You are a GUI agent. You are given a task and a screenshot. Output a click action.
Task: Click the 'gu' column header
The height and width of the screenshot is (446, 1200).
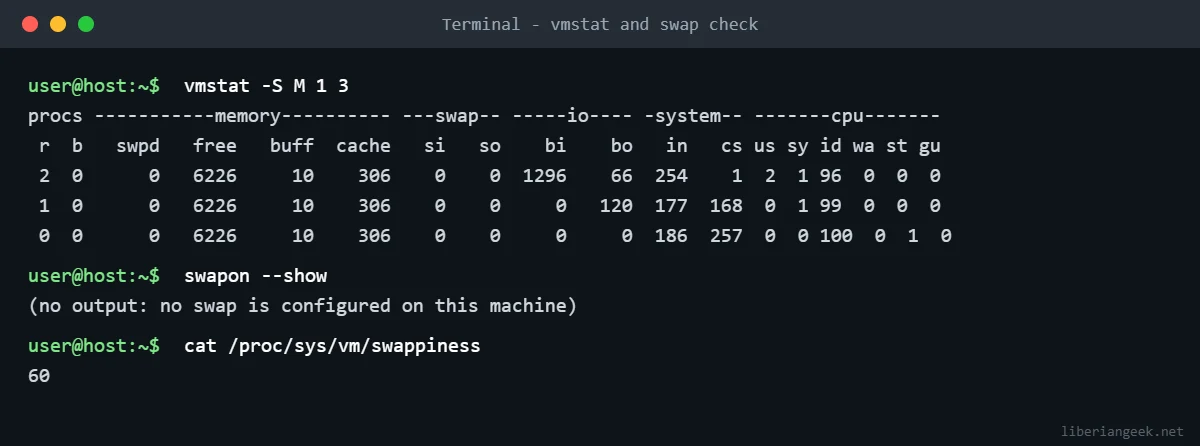[930, 146]
